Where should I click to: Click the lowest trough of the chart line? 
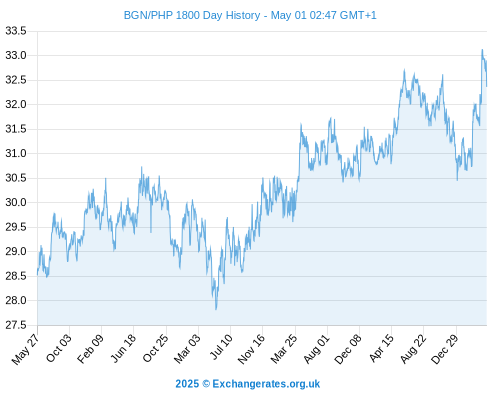(216, 309)
